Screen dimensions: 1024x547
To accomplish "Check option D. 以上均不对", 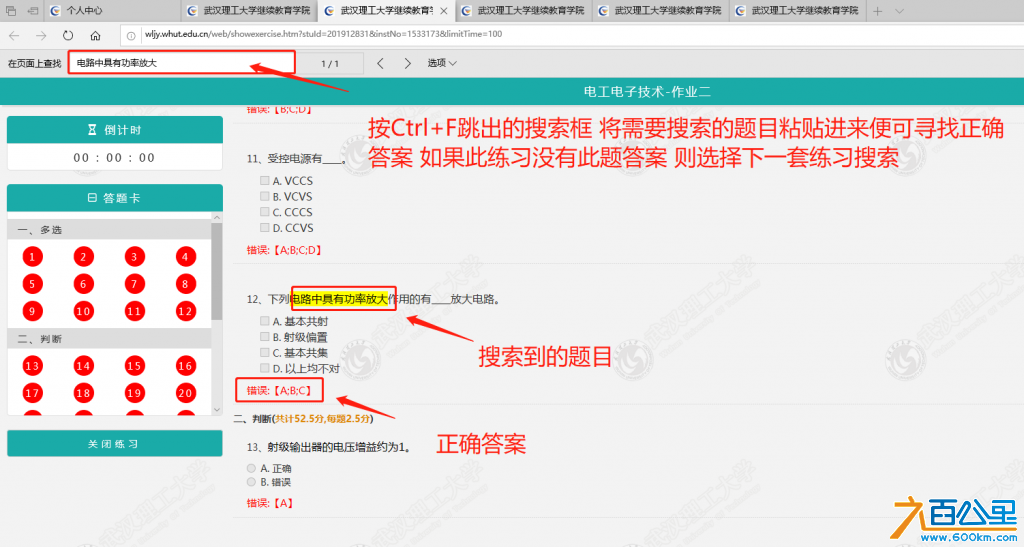I will (264, 367).
